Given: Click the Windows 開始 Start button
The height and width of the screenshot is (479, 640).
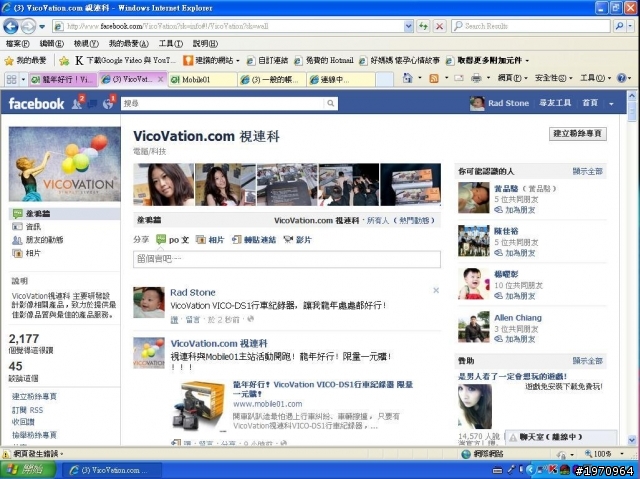Looking at the screenshot, I should [x=28, y=470].
